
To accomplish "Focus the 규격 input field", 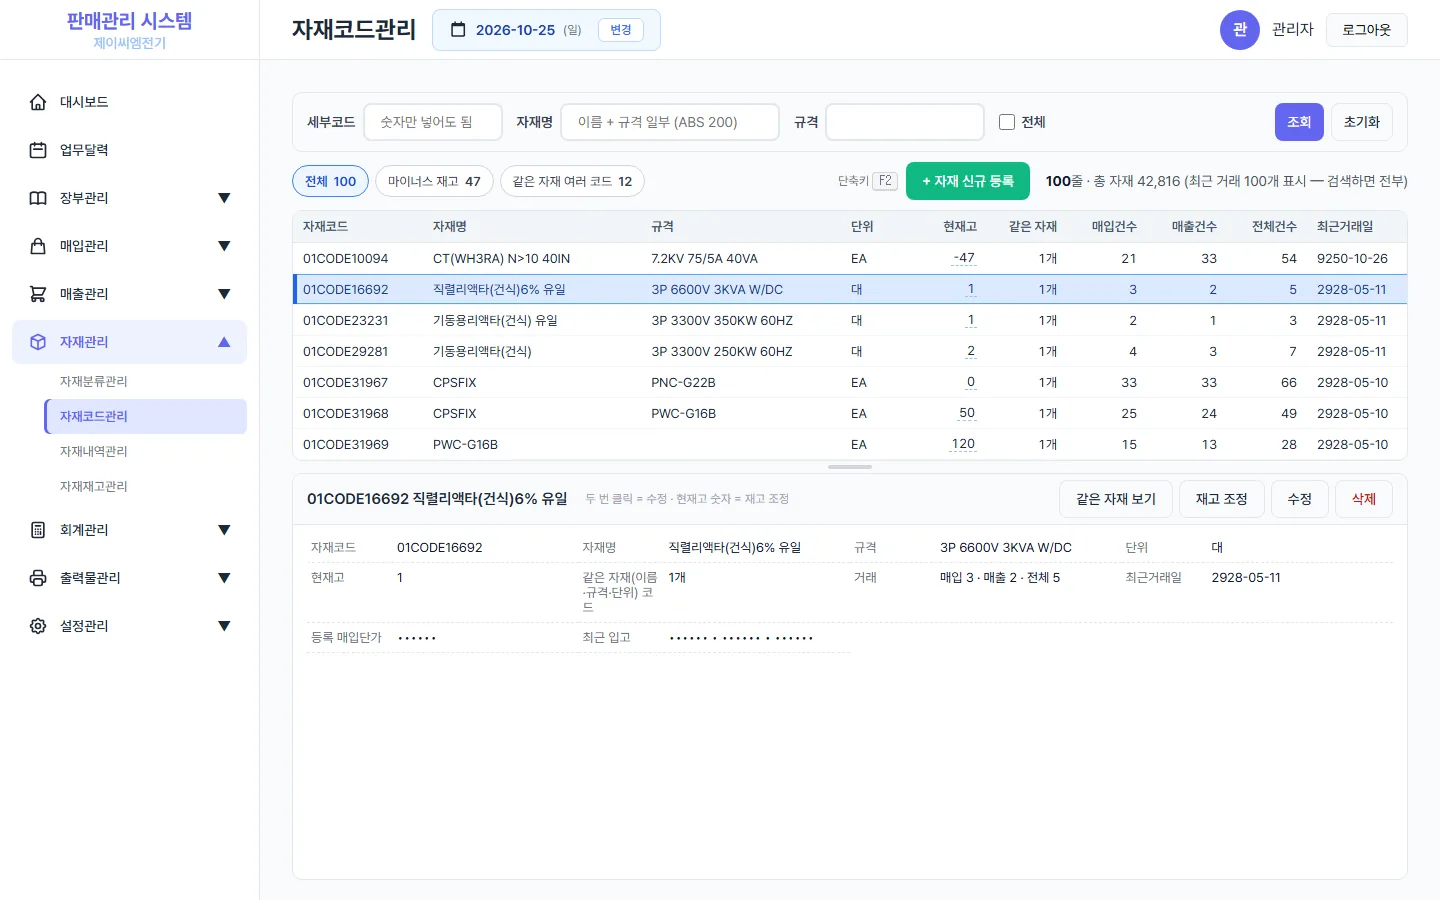I will [905, 122].
